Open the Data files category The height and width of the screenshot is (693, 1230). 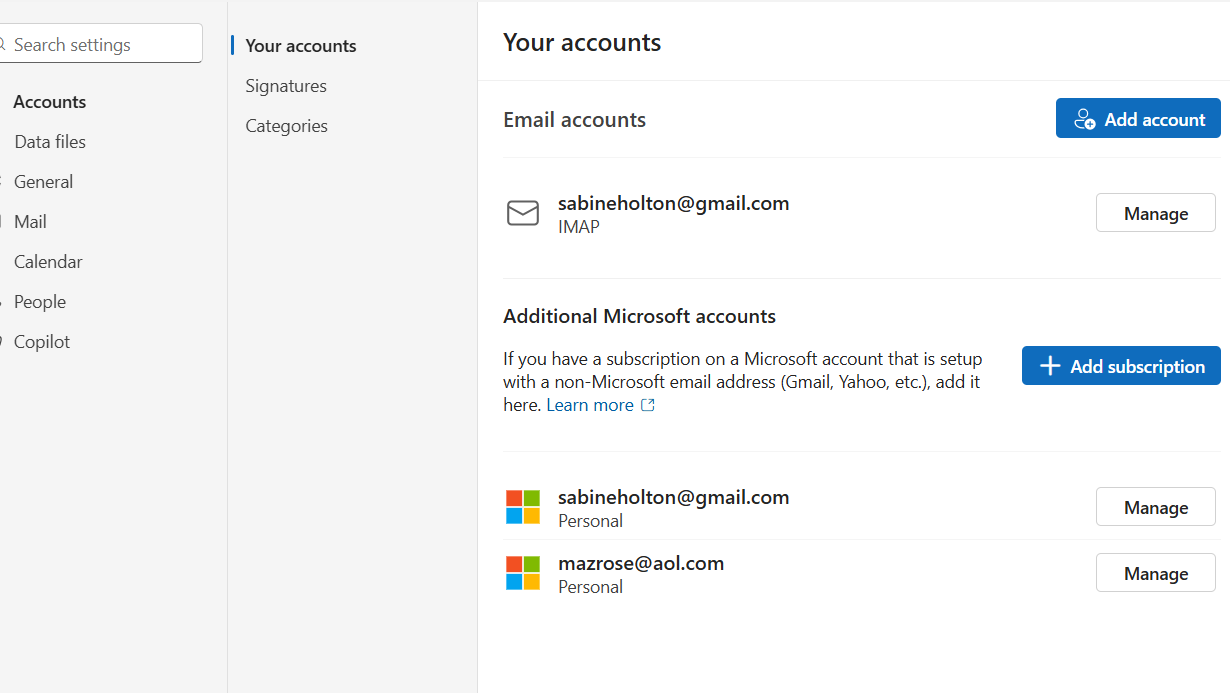pyautogui.click(x=50, y=142)
